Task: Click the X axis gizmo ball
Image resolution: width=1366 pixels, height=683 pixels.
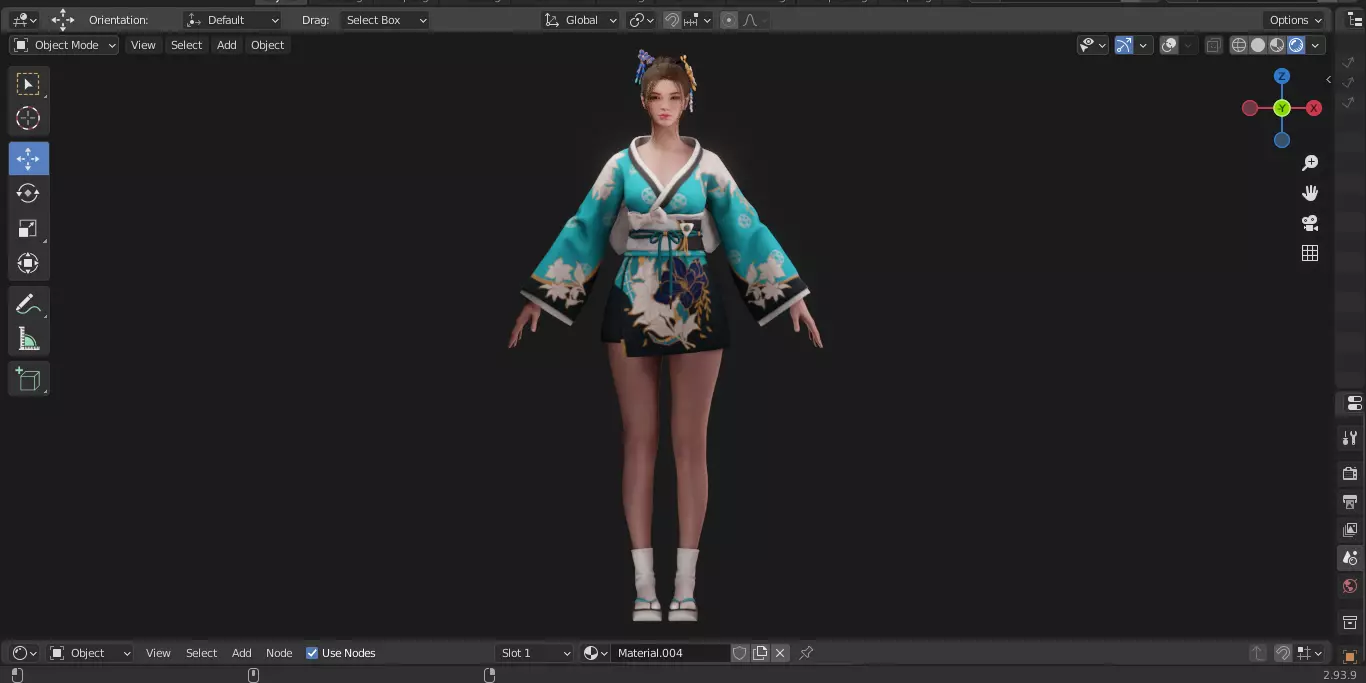Action: pos(1314,108)
